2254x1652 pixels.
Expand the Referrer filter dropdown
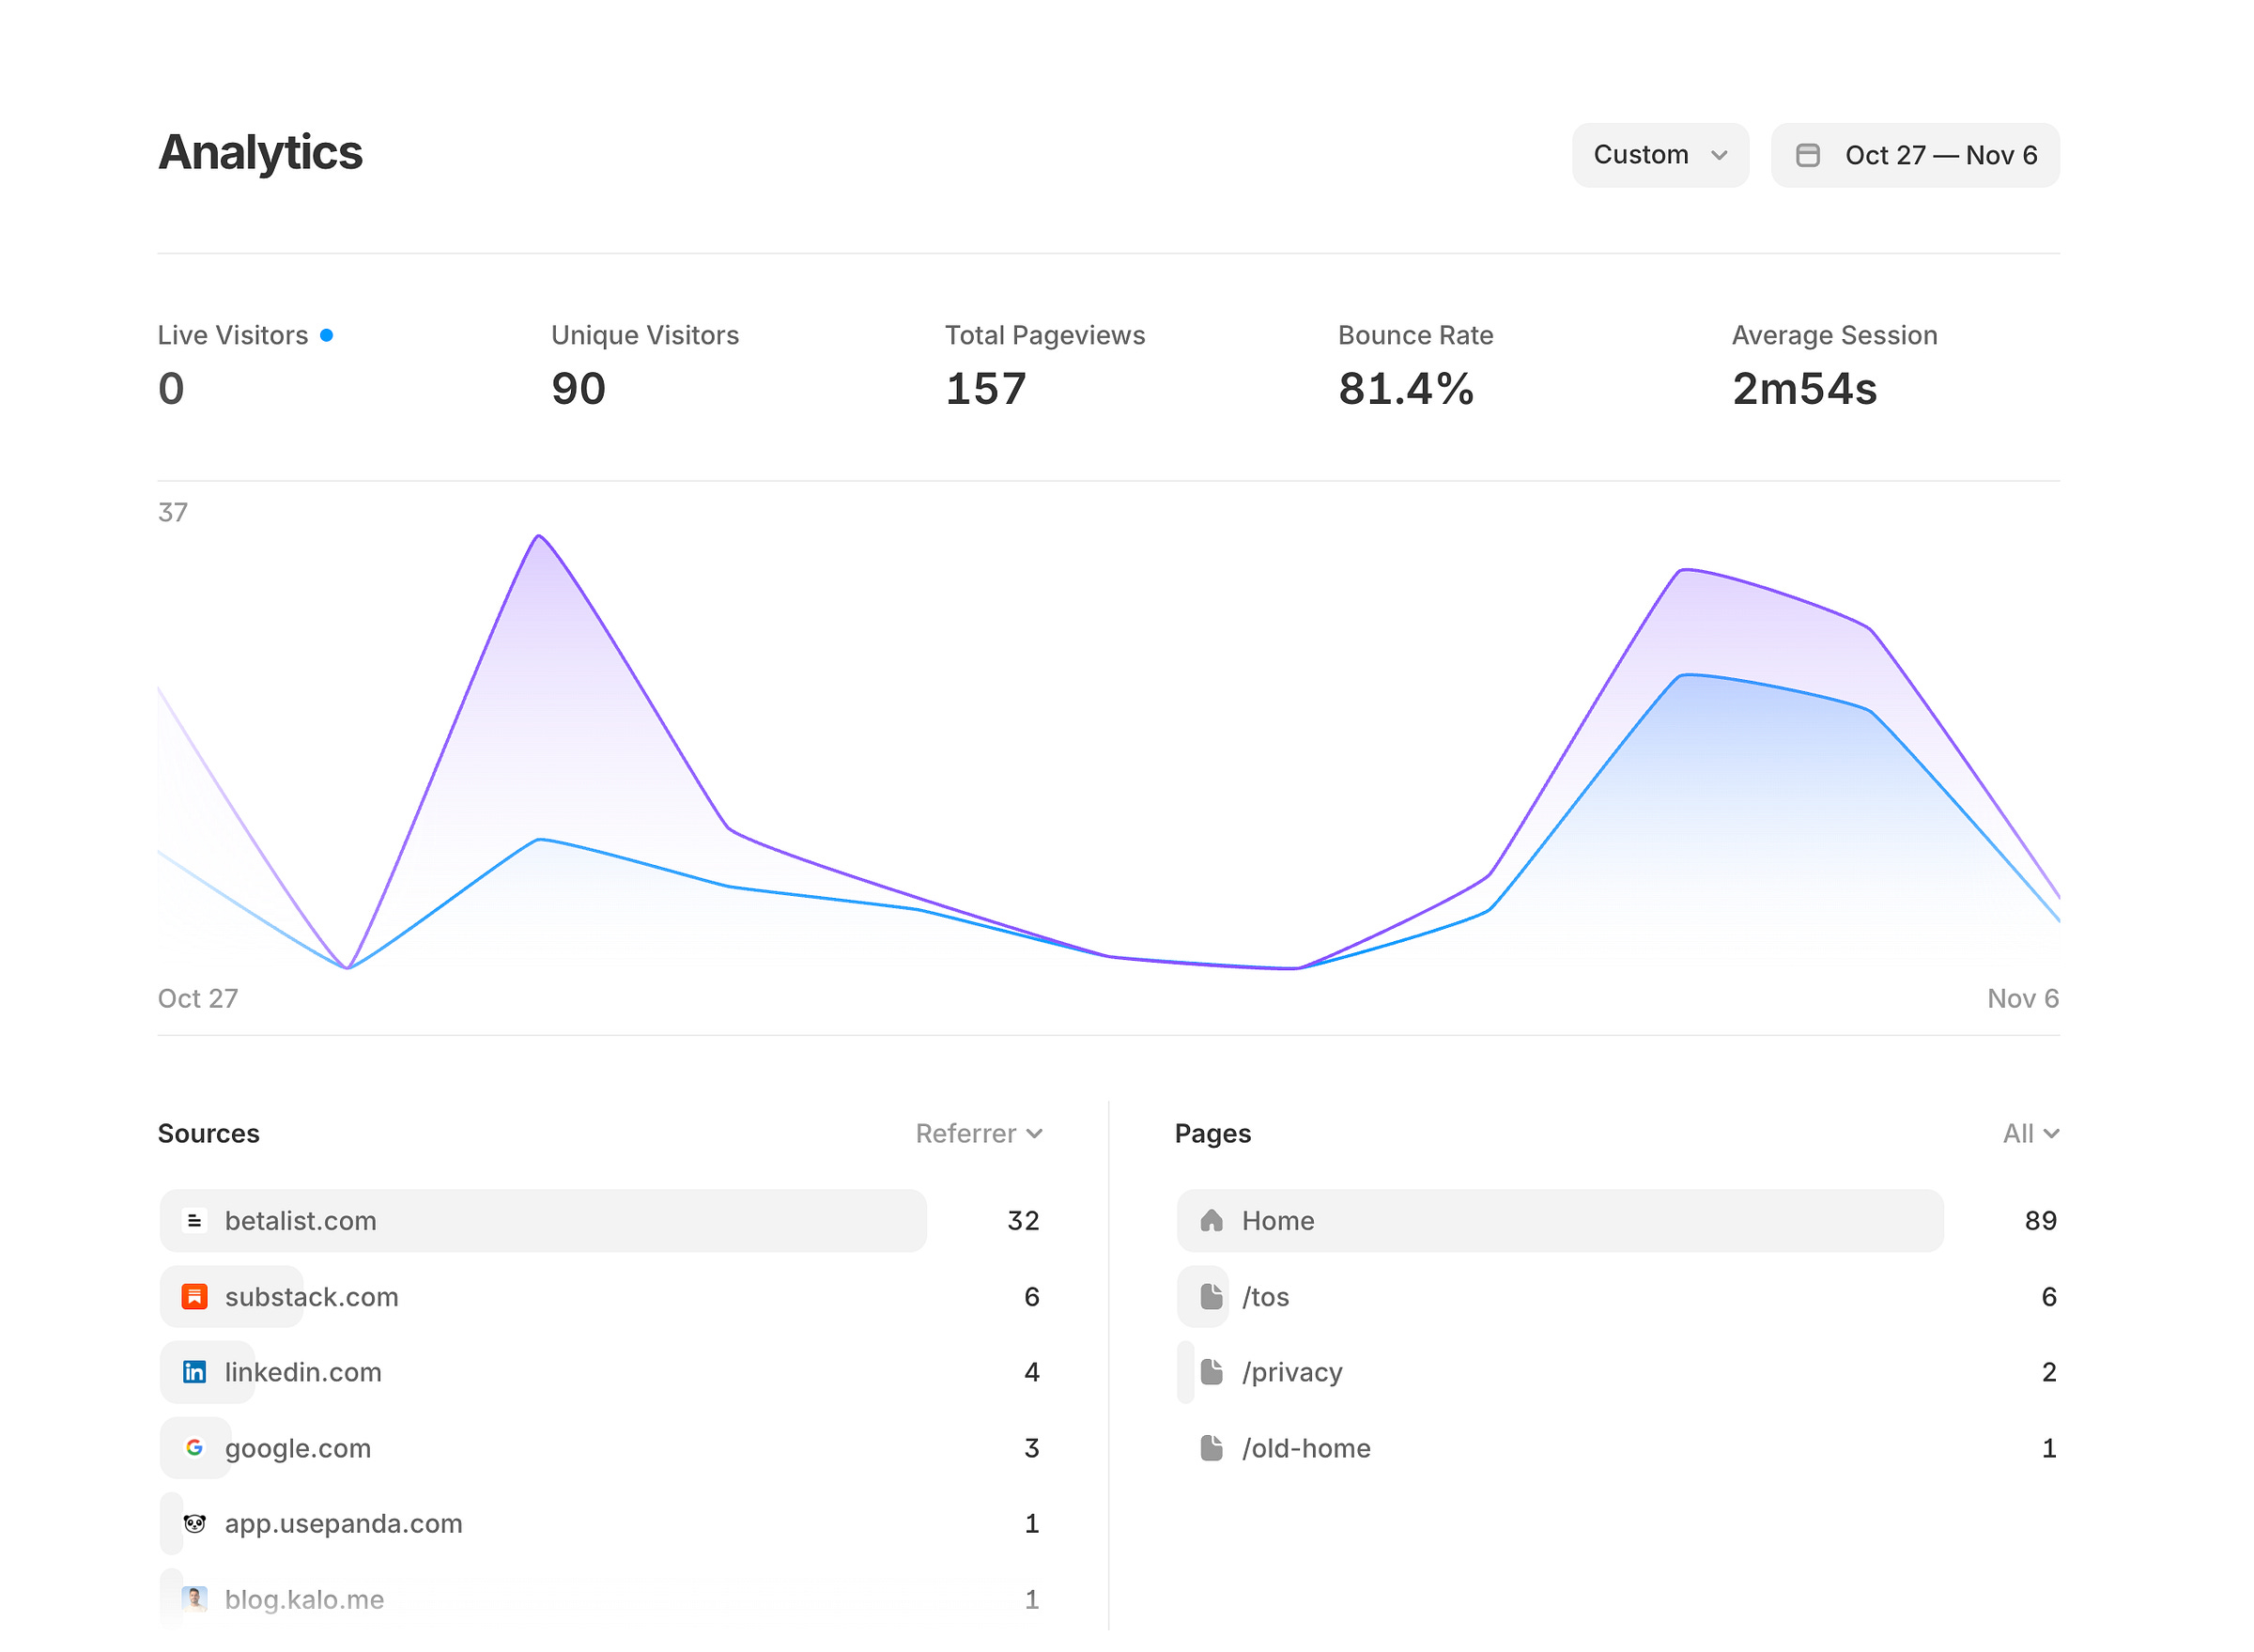click(979, 1134)
